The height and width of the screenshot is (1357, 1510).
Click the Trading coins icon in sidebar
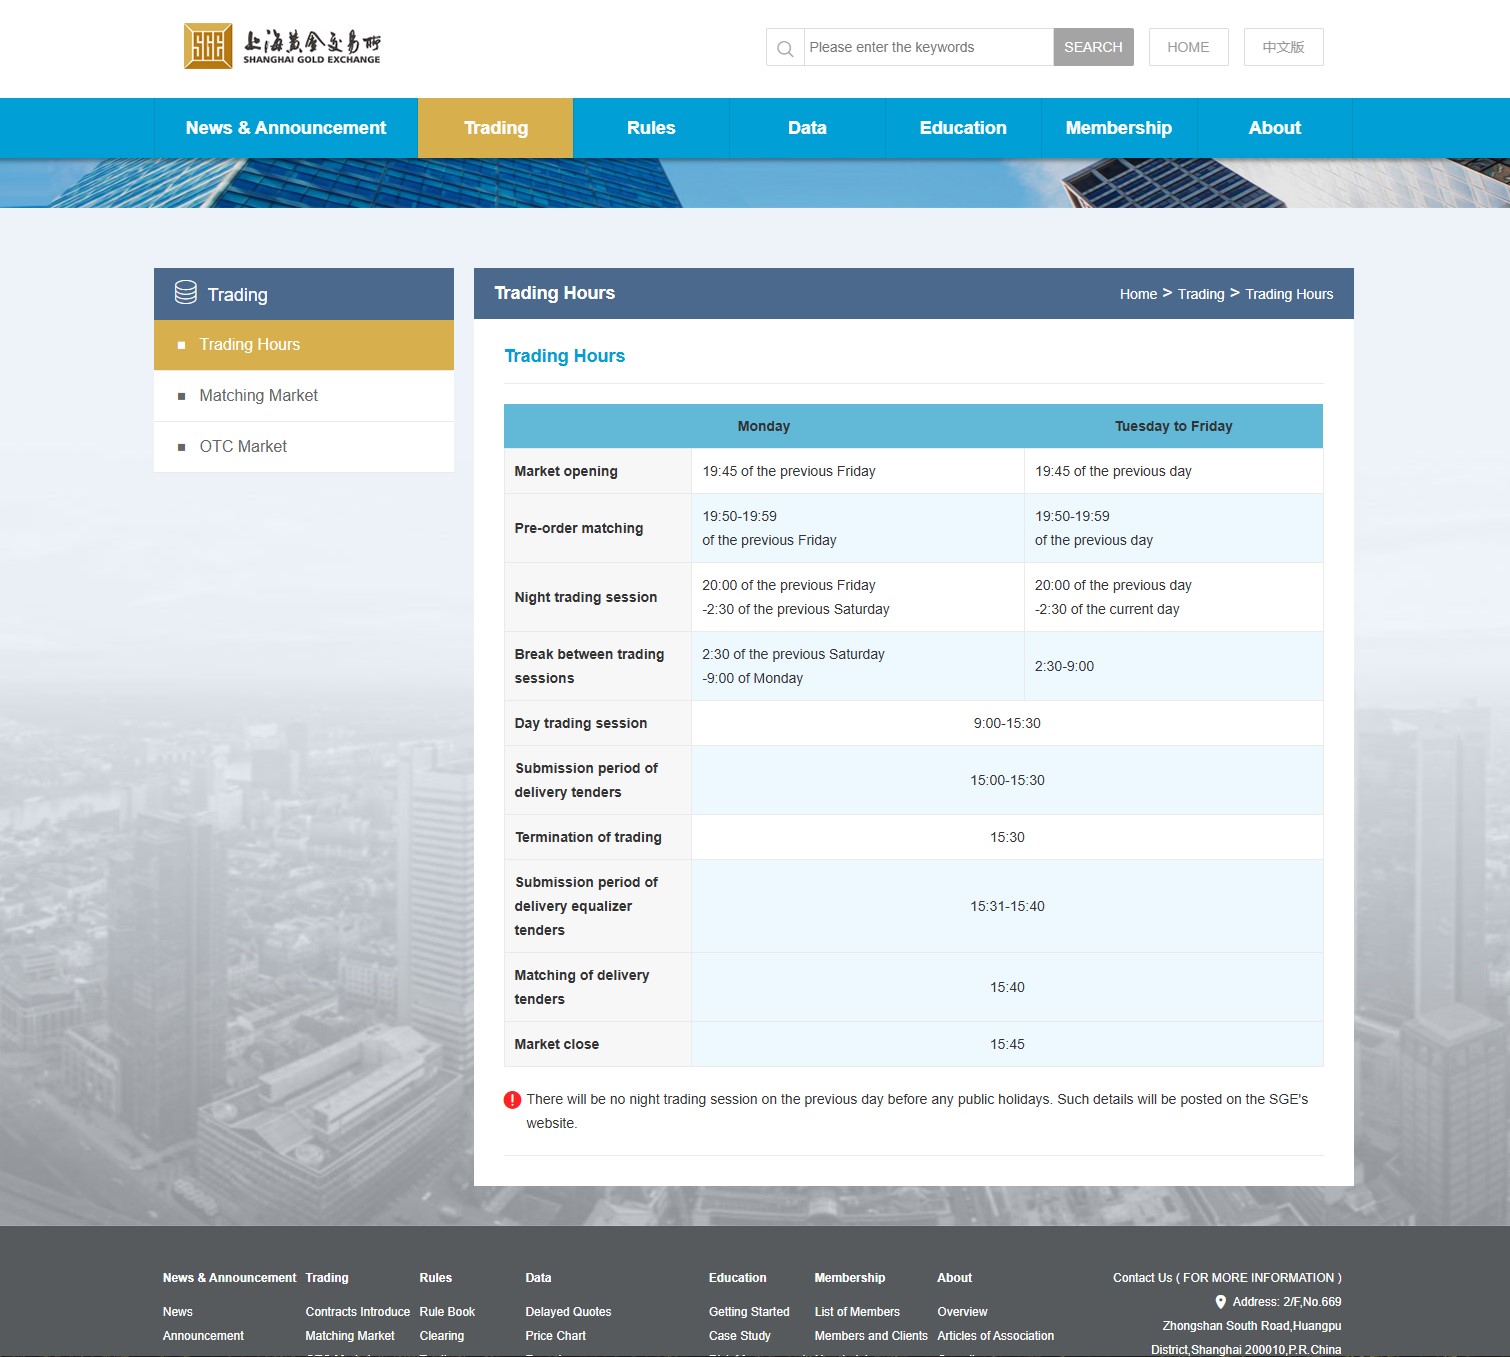pos(186,292)
